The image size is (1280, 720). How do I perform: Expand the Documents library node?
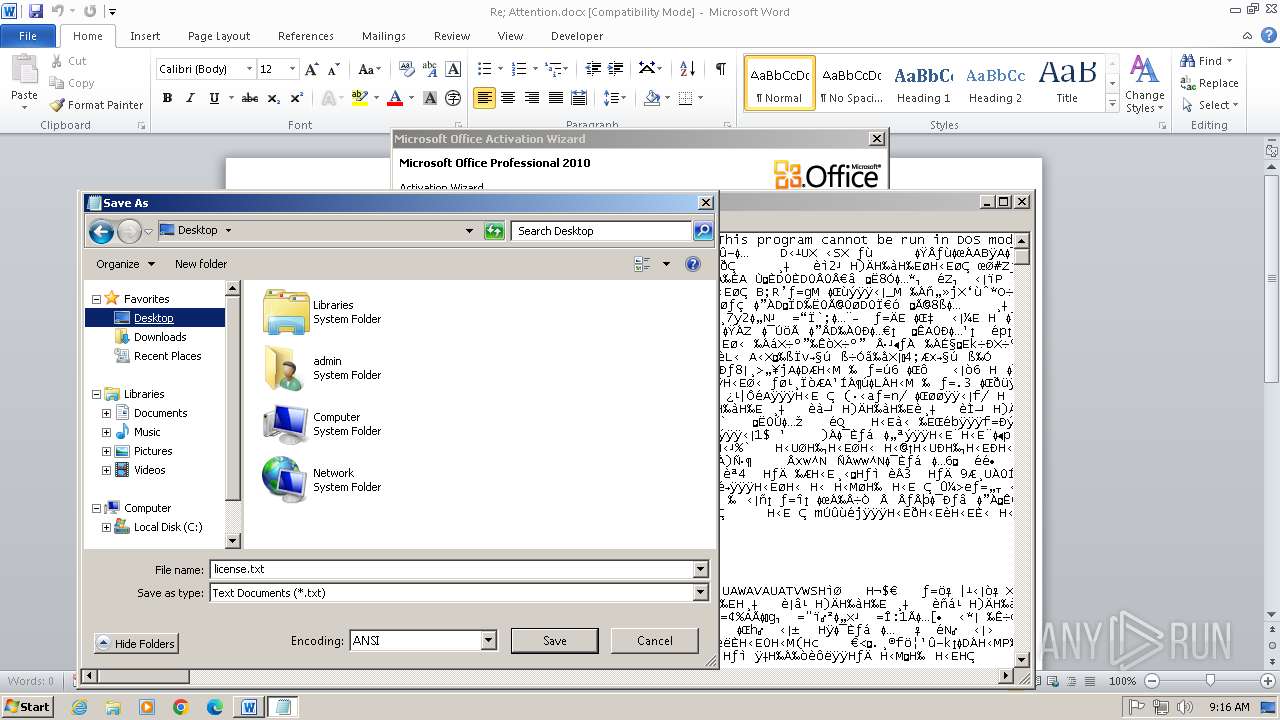(106, 413)
